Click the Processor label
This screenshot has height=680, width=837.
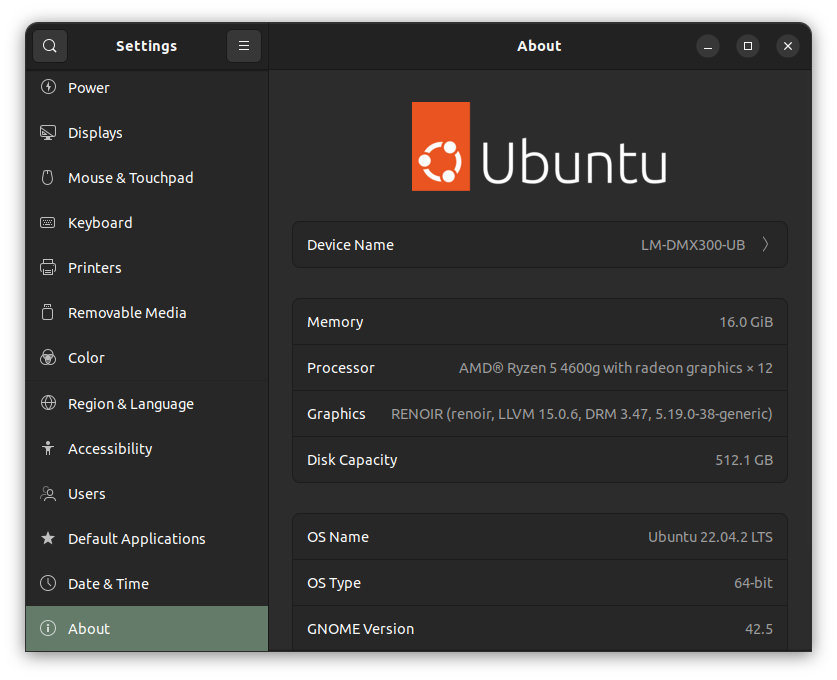tap(341, 368)
